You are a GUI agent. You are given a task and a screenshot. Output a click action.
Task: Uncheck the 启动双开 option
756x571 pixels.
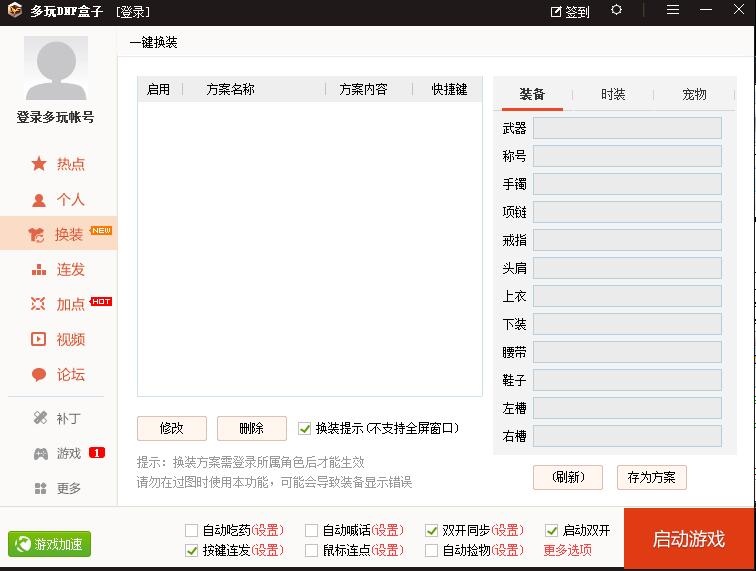551,530
